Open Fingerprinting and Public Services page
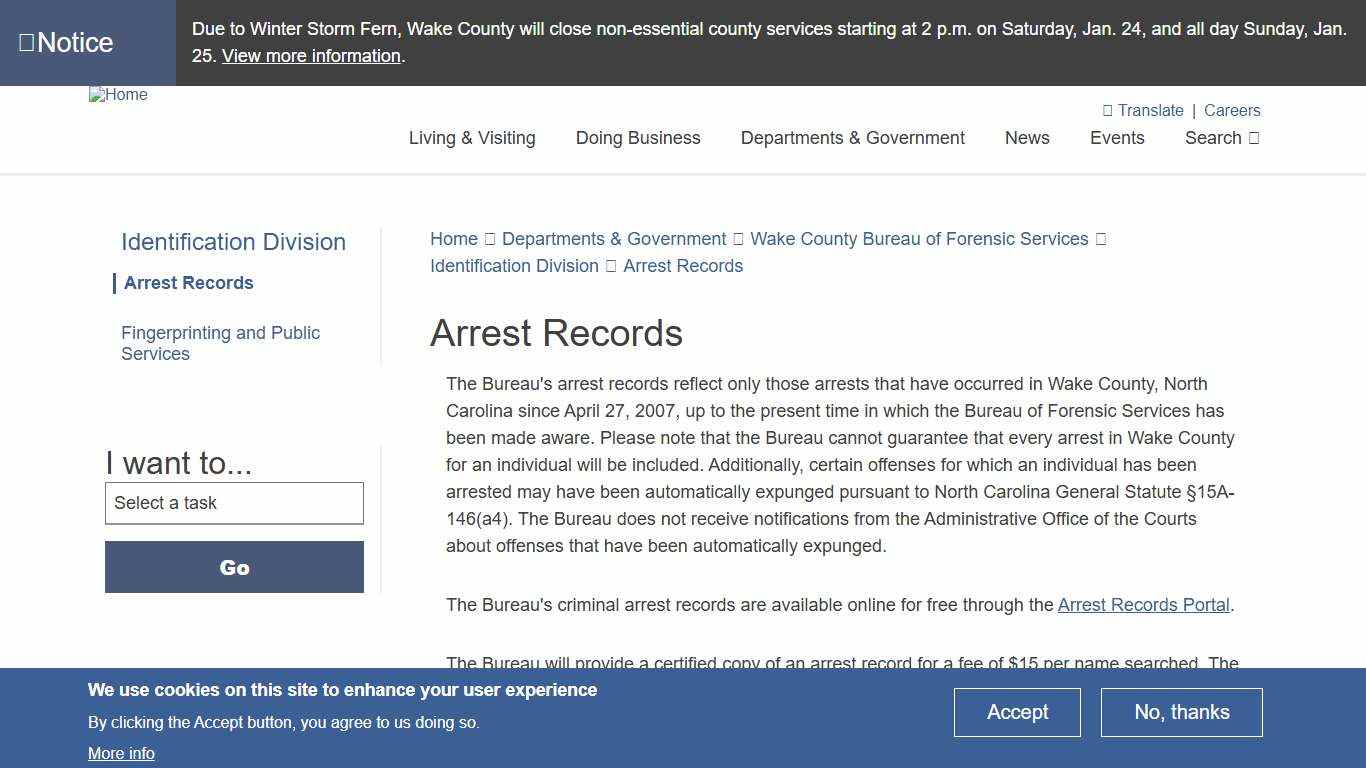 tap(220, 343)
